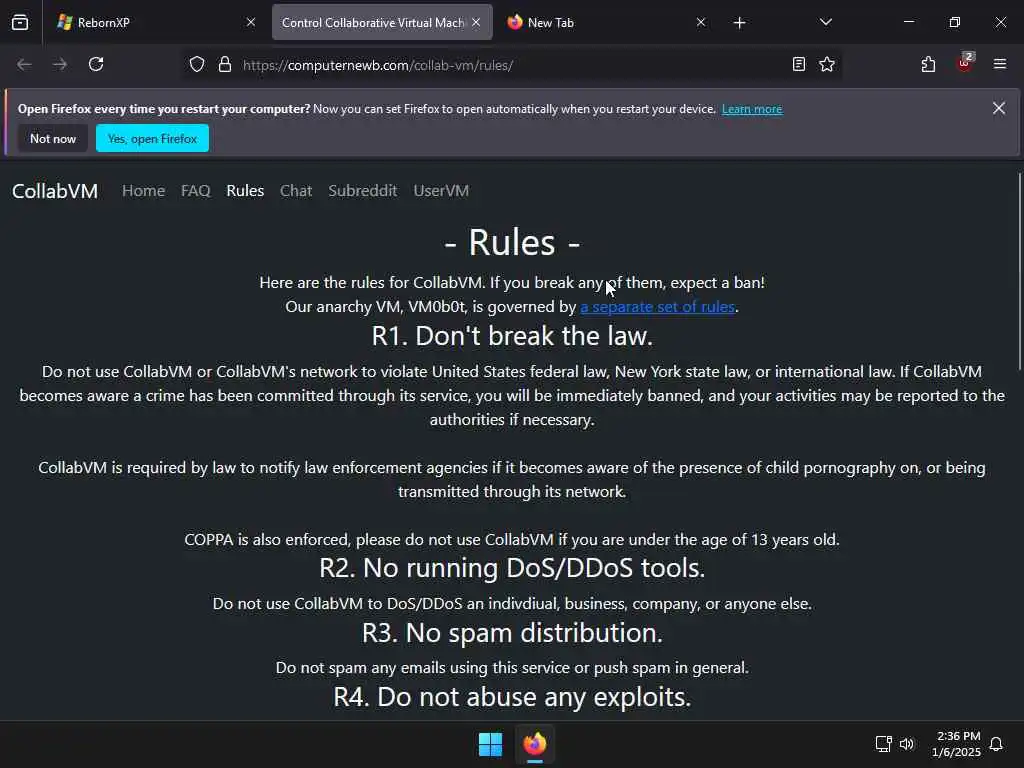This screenshot has width=1024, height=768.
Task: Reload the current page
Action: coord(96,64)
